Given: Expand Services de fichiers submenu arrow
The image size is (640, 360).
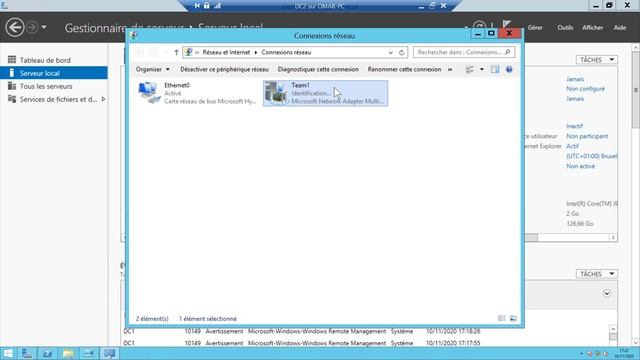Looking at the screenshot, I should tap(103, 99).
